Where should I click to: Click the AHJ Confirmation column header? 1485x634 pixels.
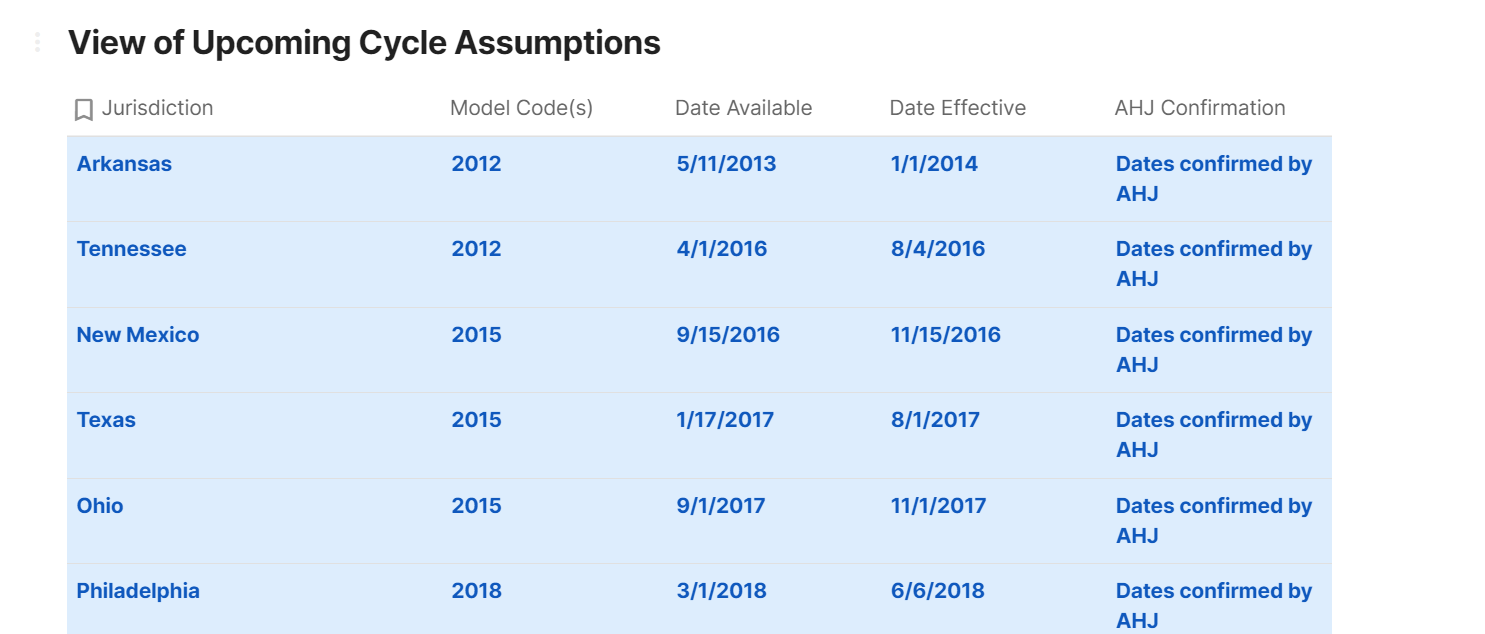pyautogui.click(x=1199, y=108)
